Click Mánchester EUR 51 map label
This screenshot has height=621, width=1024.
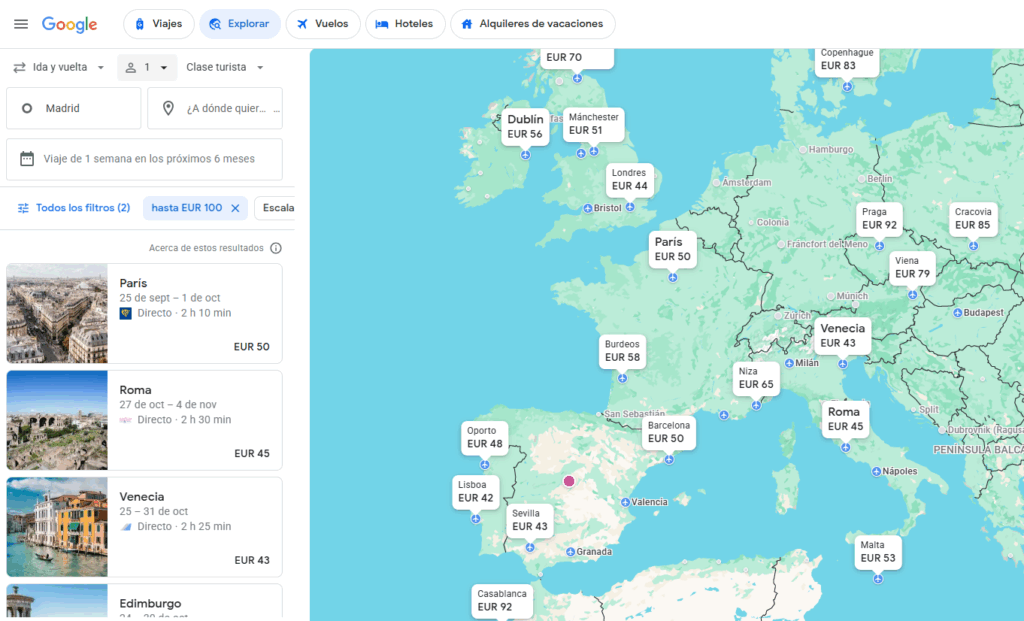(594, 123)
